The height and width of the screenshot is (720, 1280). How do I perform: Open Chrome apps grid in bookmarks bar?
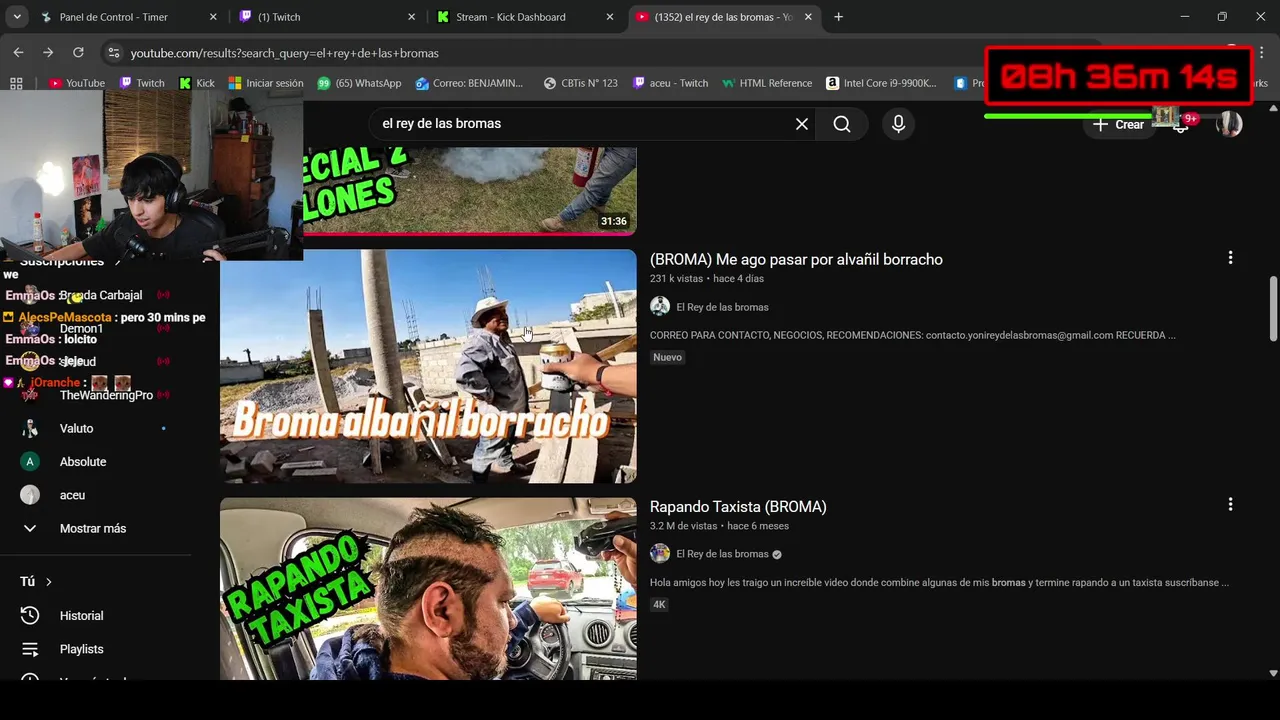point(16,83)
